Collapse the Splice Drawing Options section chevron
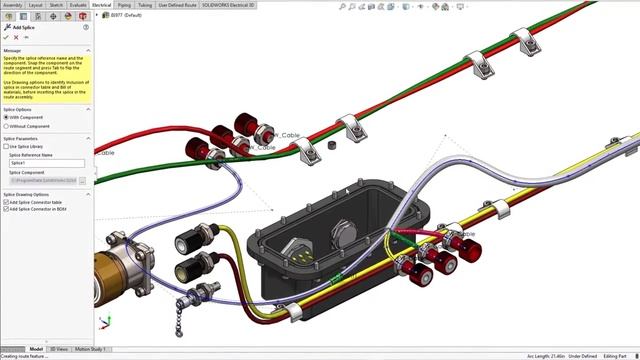The width and height of the screenshot is (640, 360). pyautogui.click(x=88, y=195)
